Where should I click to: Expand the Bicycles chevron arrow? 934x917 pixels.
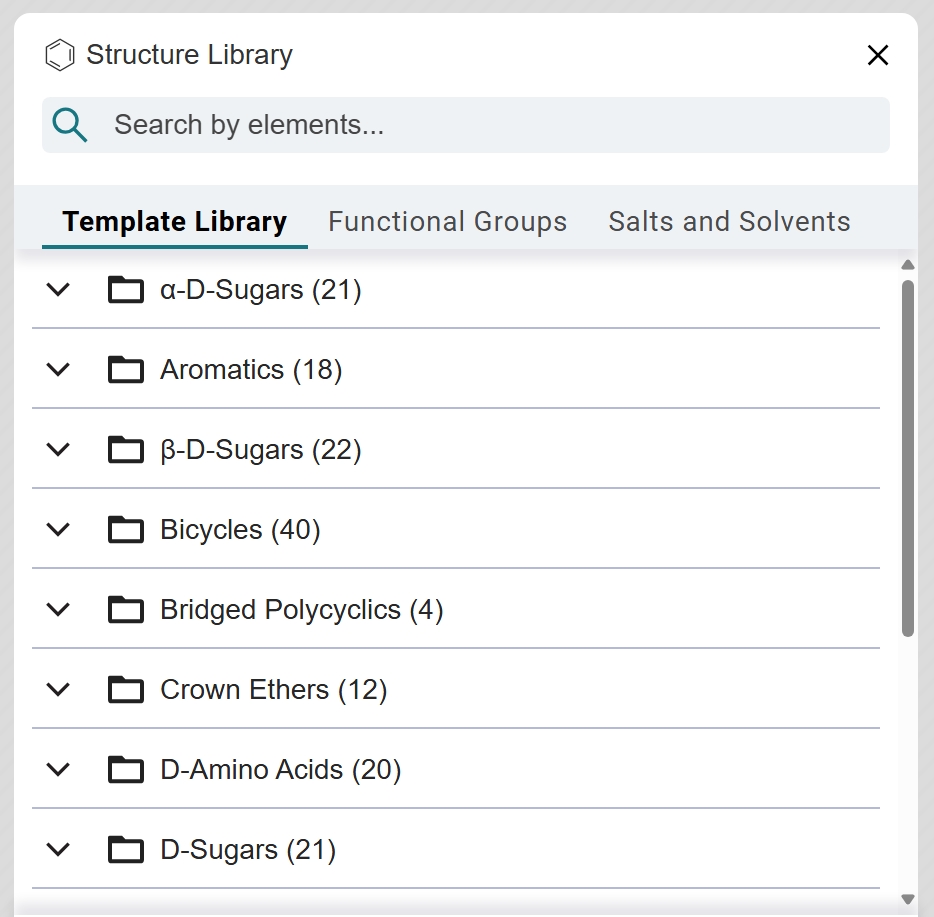click(59, 530)
